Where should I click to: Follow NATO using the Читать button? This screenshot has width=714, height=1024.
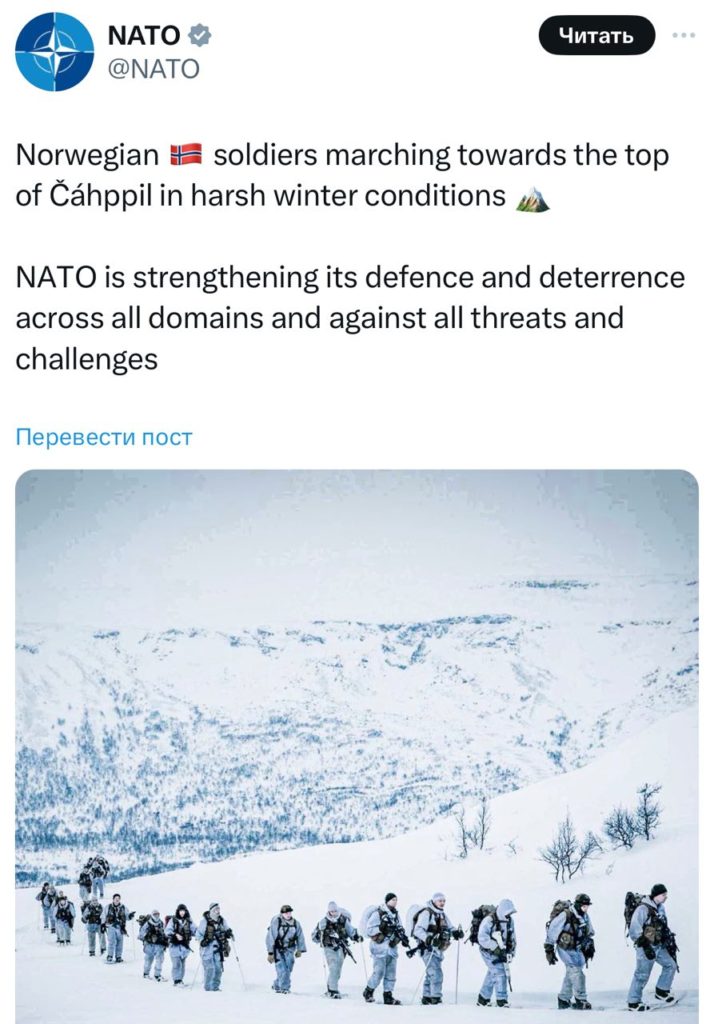tap(596, 35)
